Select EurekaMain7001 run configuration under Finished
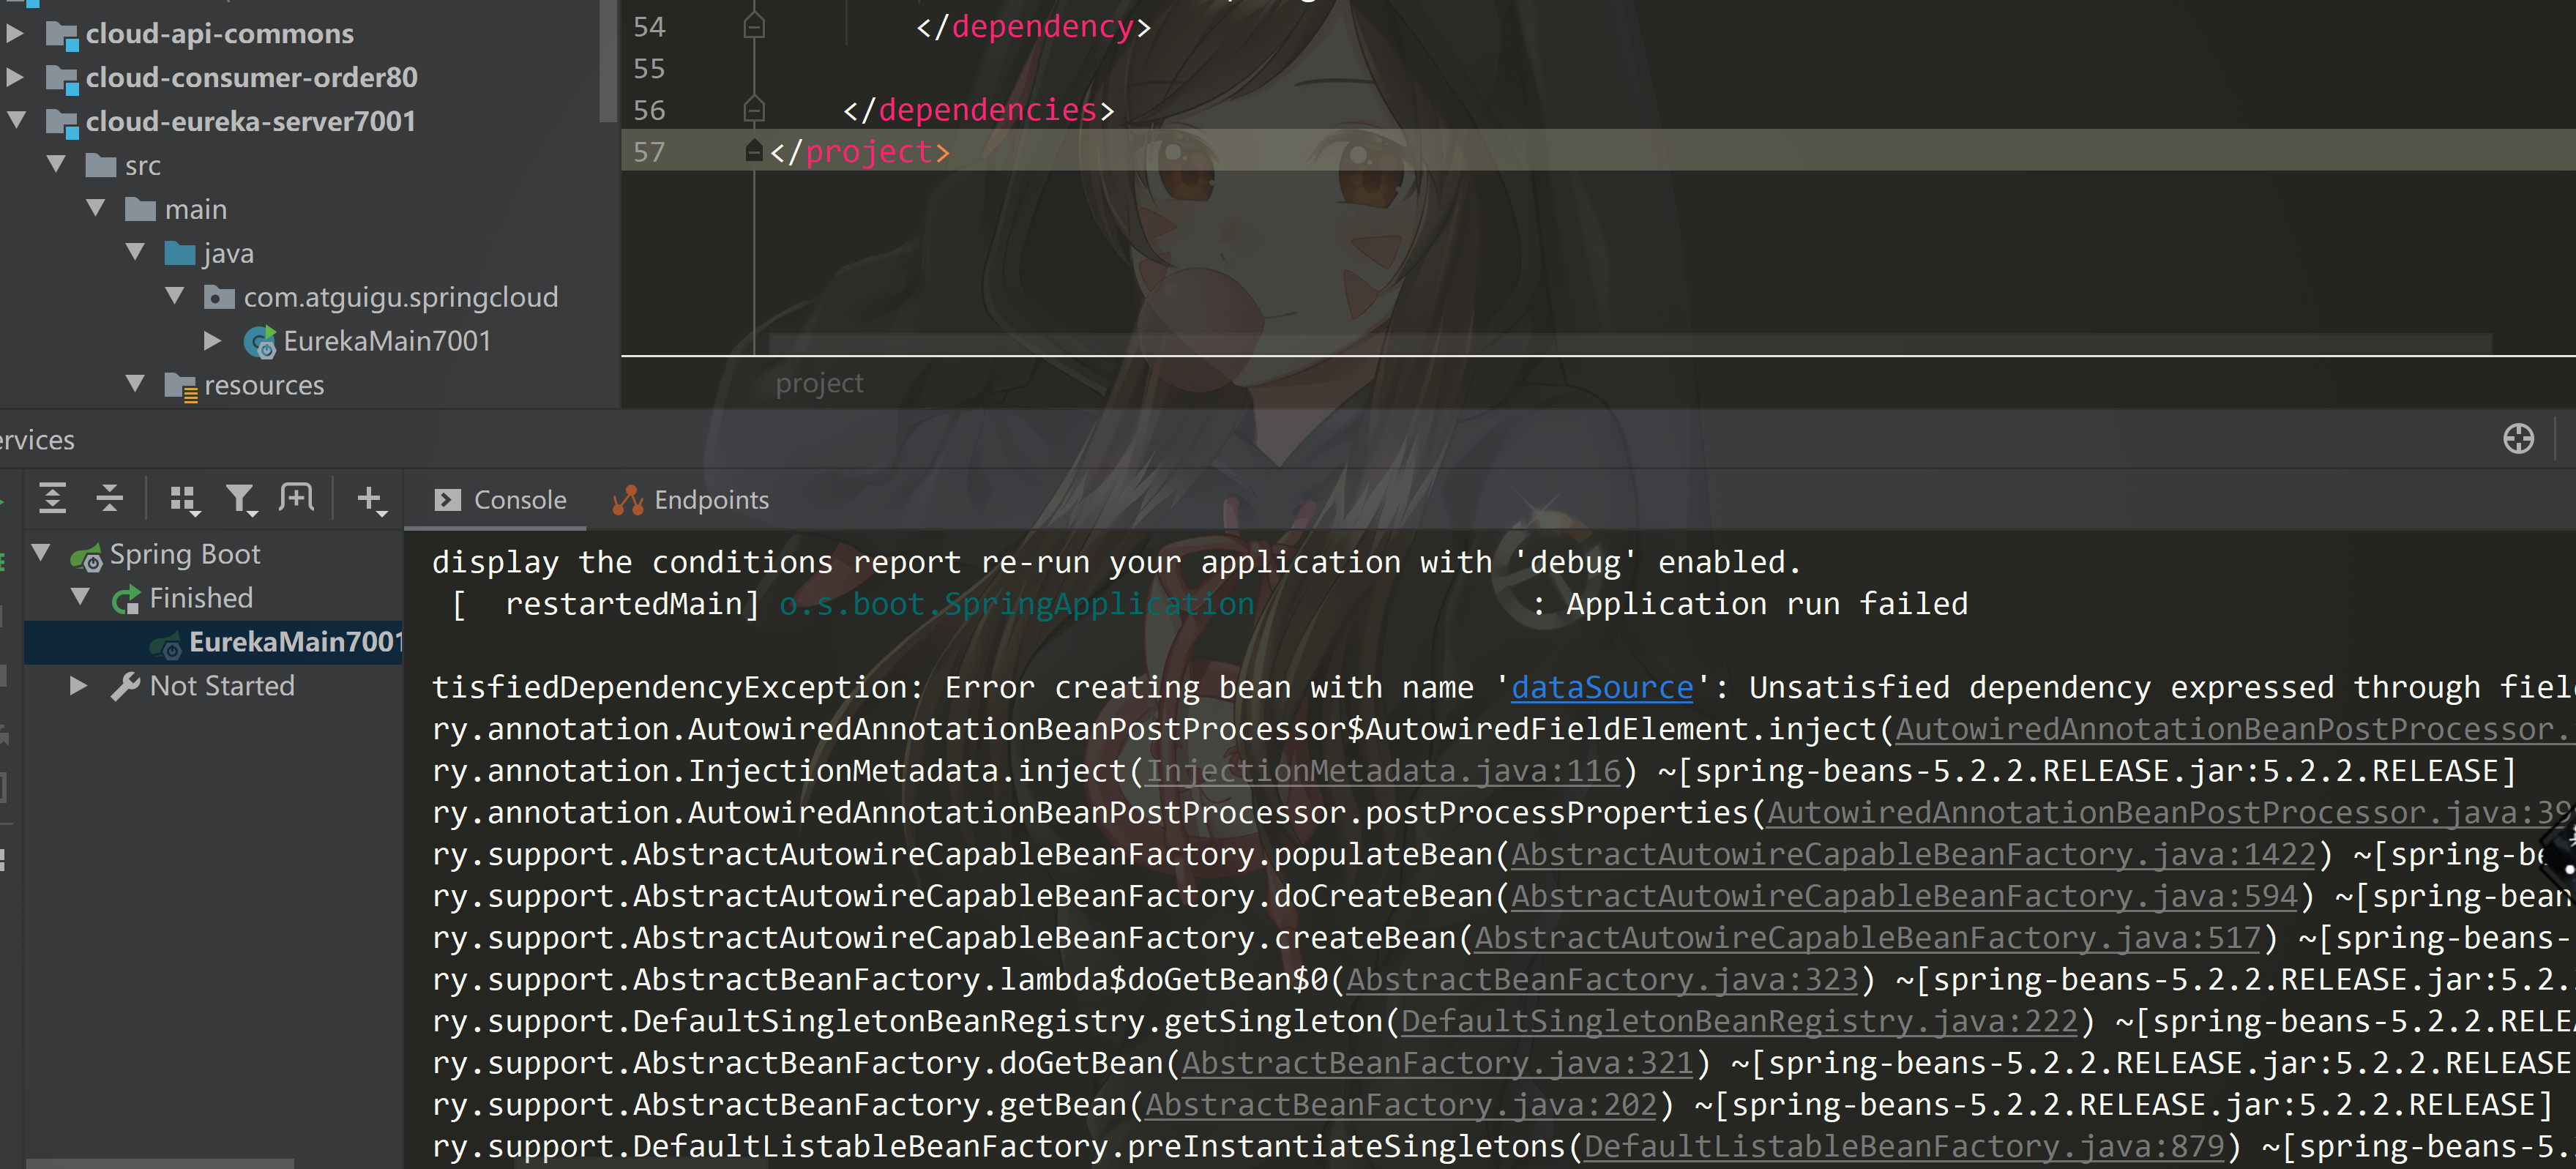This screenshot has height=1169, width=2576. 294,642
